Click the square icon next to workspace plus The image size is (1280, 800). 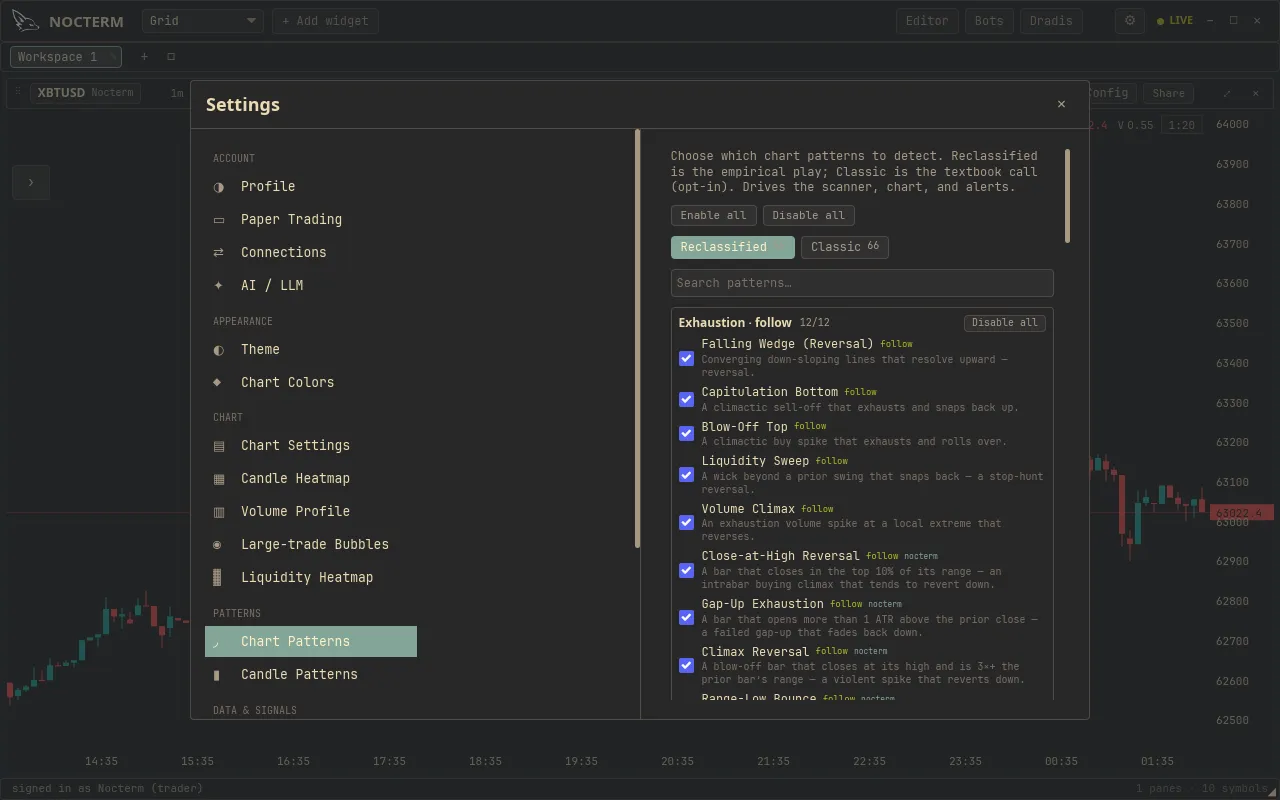[x=171, y=57]
